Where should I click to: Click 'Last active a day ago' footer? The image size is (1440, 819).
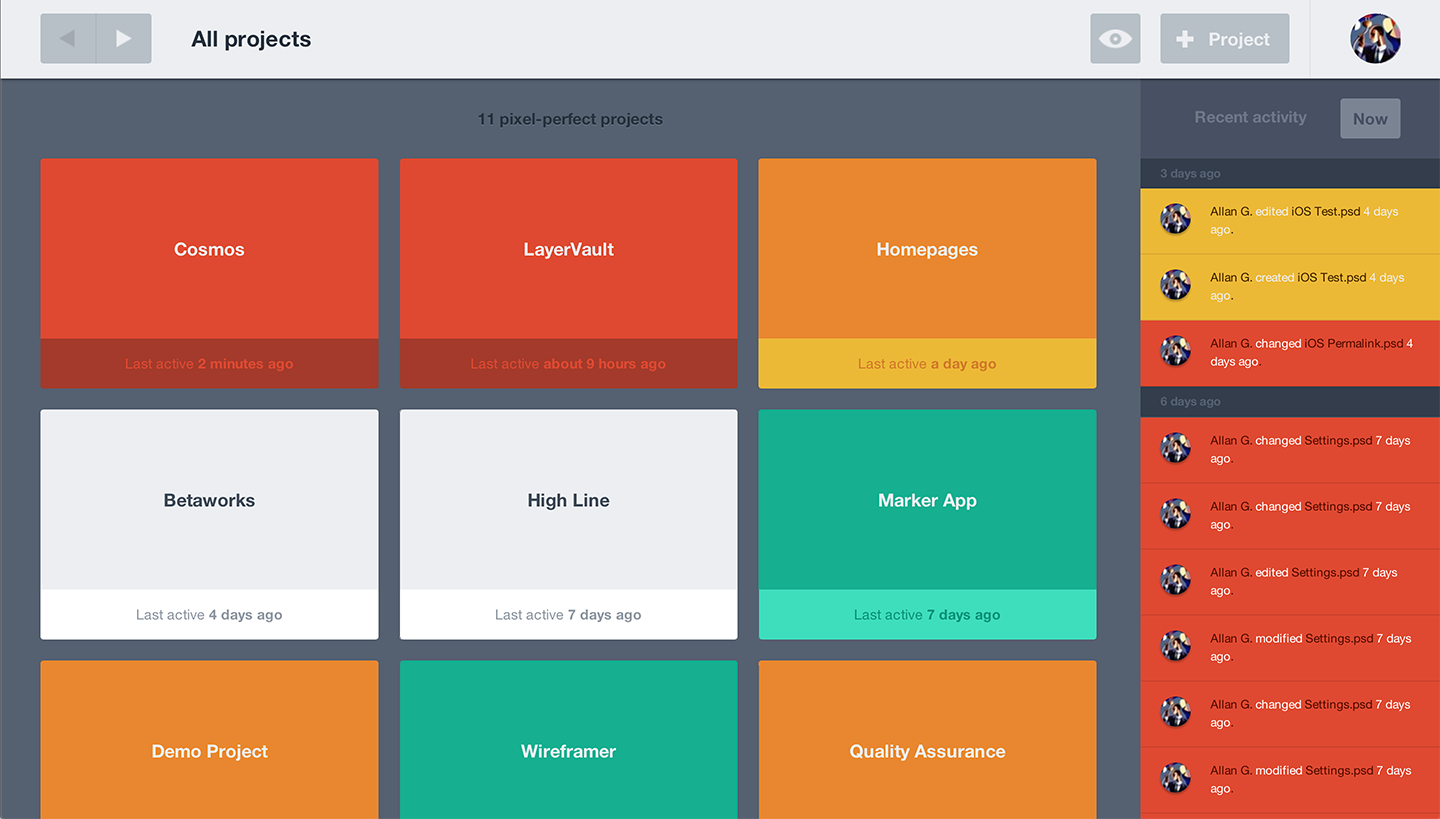pyautogui.click(x=927, y=364)
